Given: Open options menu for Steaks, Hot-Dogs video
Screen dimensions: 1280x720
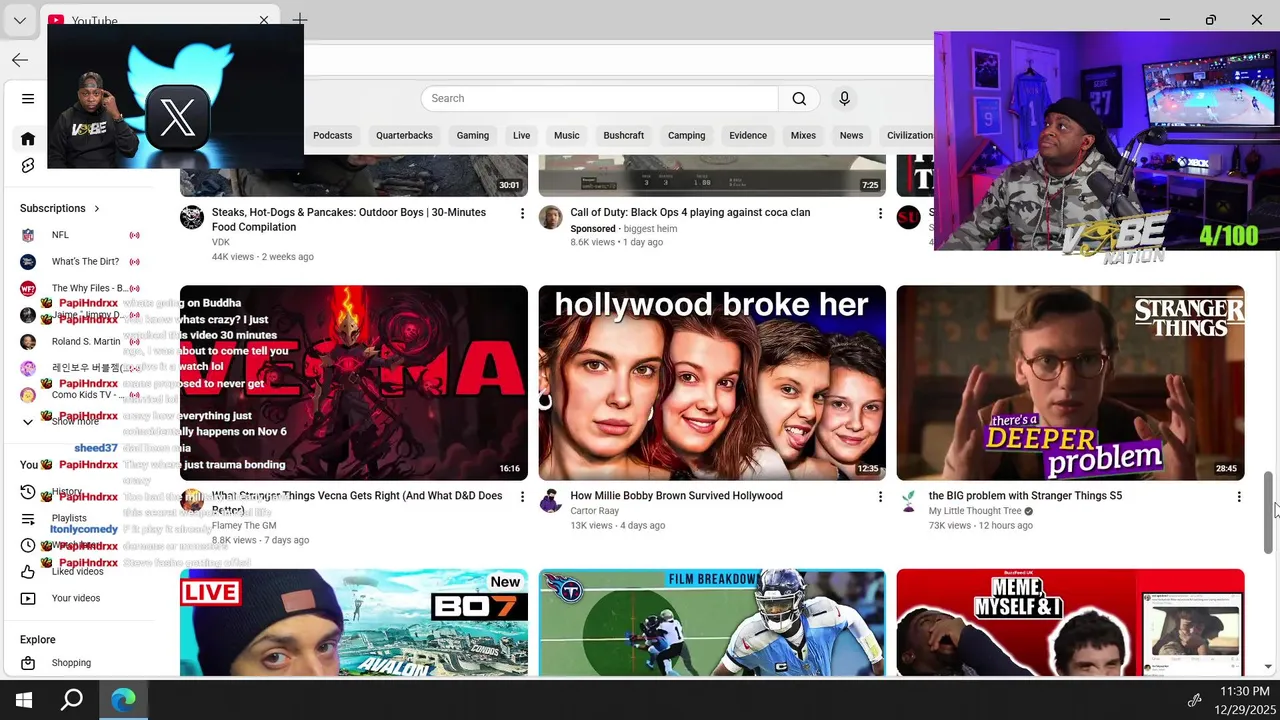Looking at the screenshot, I should coord(522,214).
